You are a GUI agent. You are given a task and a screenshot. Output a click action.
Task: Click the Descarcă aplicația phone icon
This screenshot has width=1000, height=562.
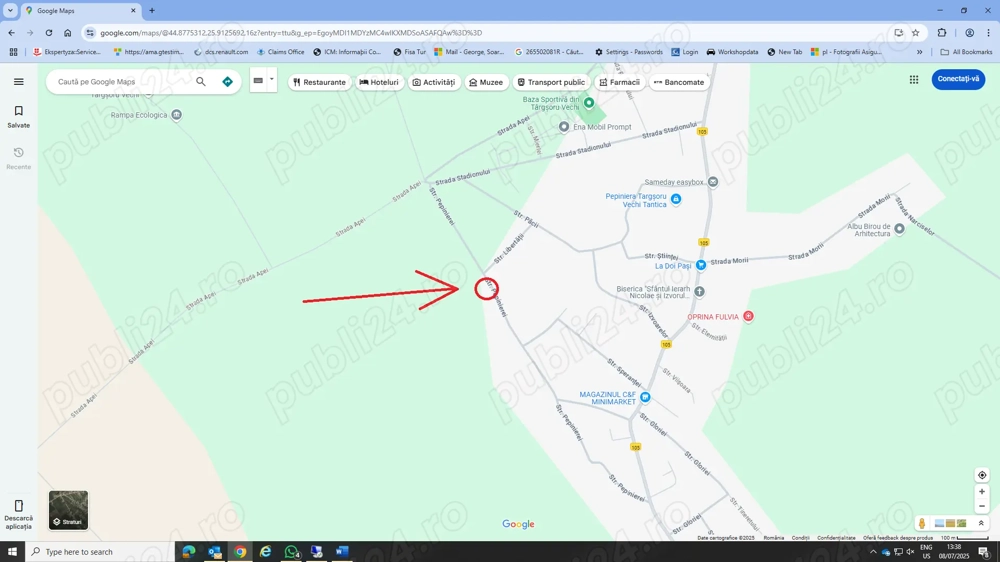click(18, 507)
